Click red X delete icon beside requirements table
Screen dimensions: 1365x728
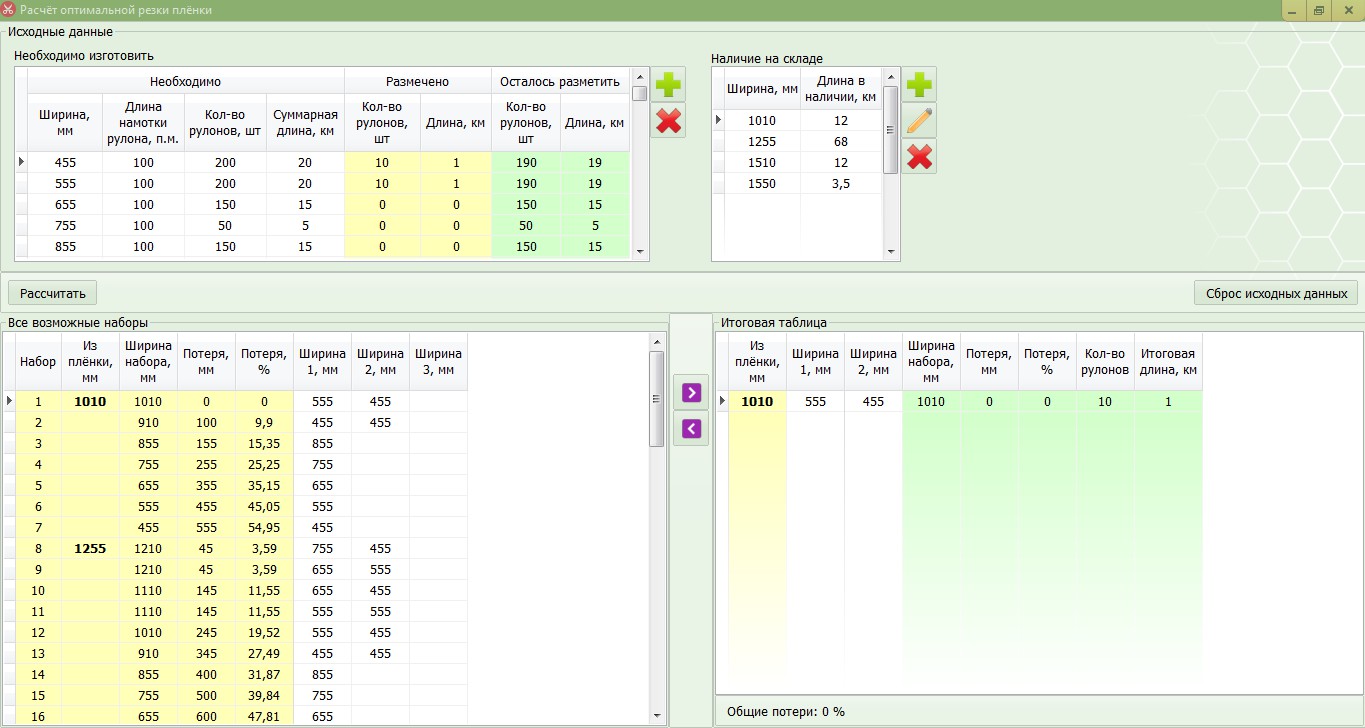pyautogui.click(x=669, y=121)
